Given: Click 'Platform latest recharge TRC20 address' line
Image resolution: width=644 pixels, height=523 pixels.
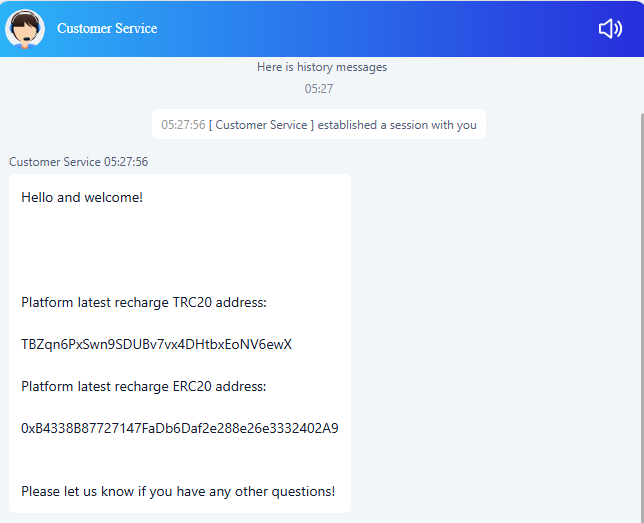Looking at the screenshot, I should point(144,303).
